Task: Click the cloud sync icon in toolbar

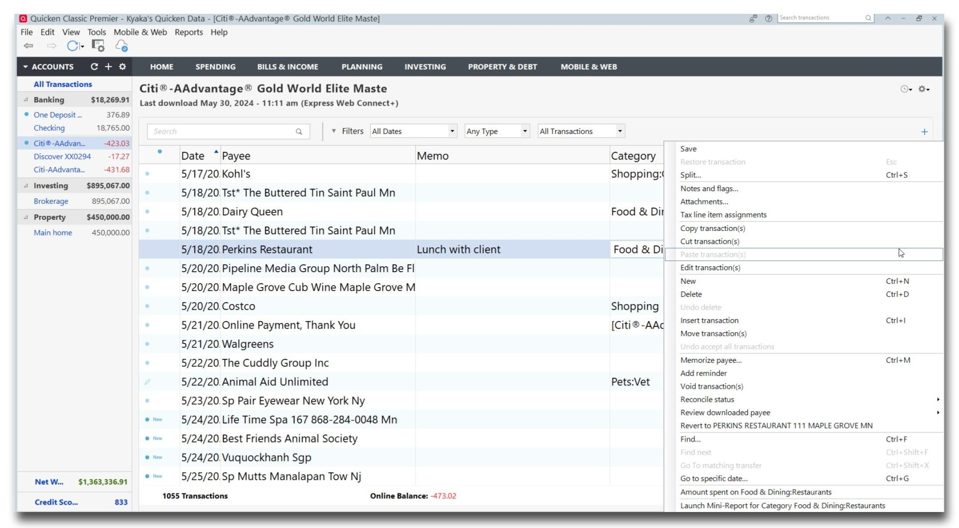Action: tap(121, 46)
